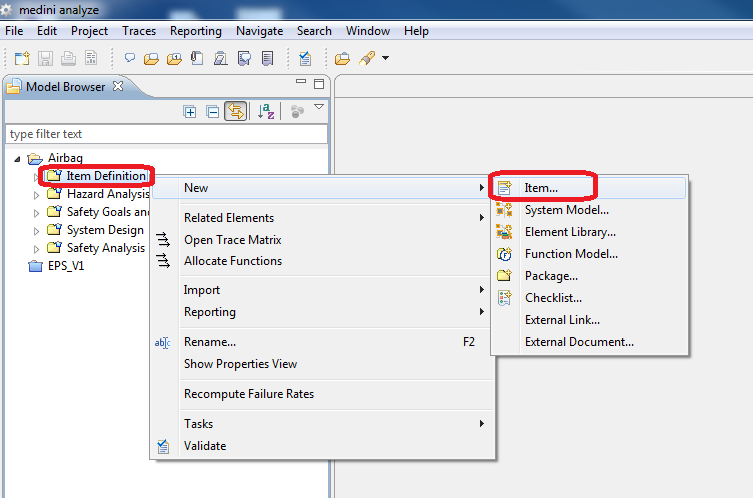Select Item... in the New submenu
This screenshot has height=502, width=753.
[541, 187]
